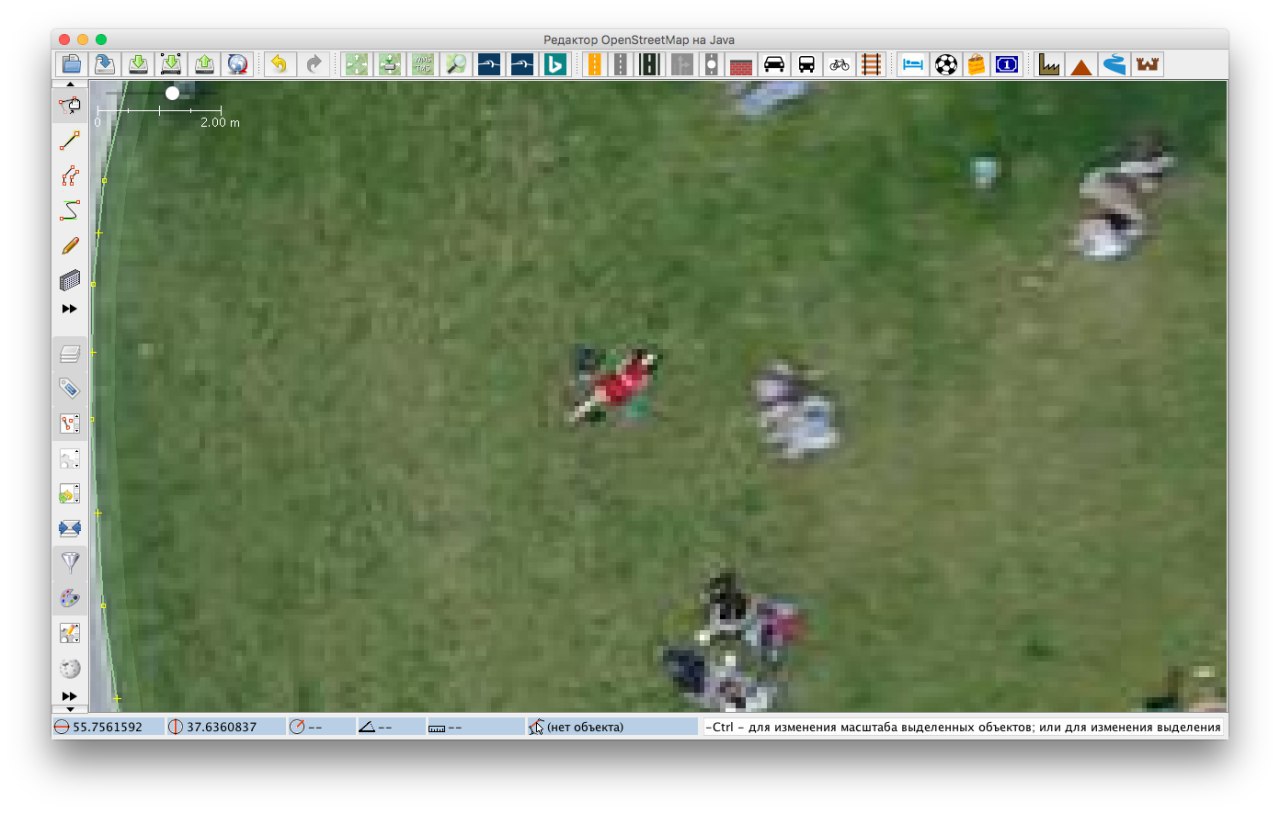
Task: Open the WMS/TMS imagery icon
Action: [x=423, y=64]
